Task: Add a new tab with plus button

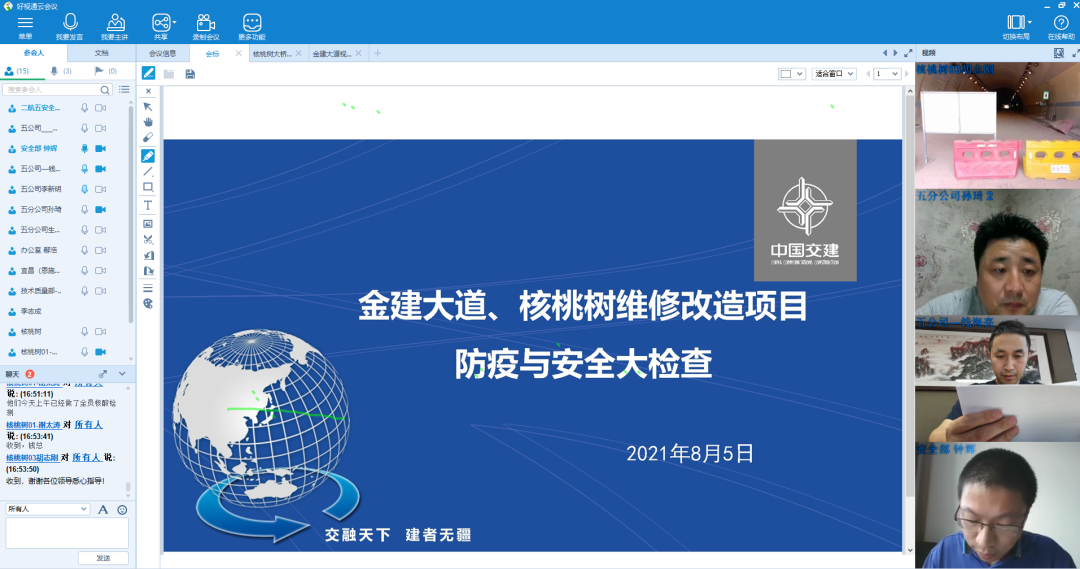Action: 377,53
